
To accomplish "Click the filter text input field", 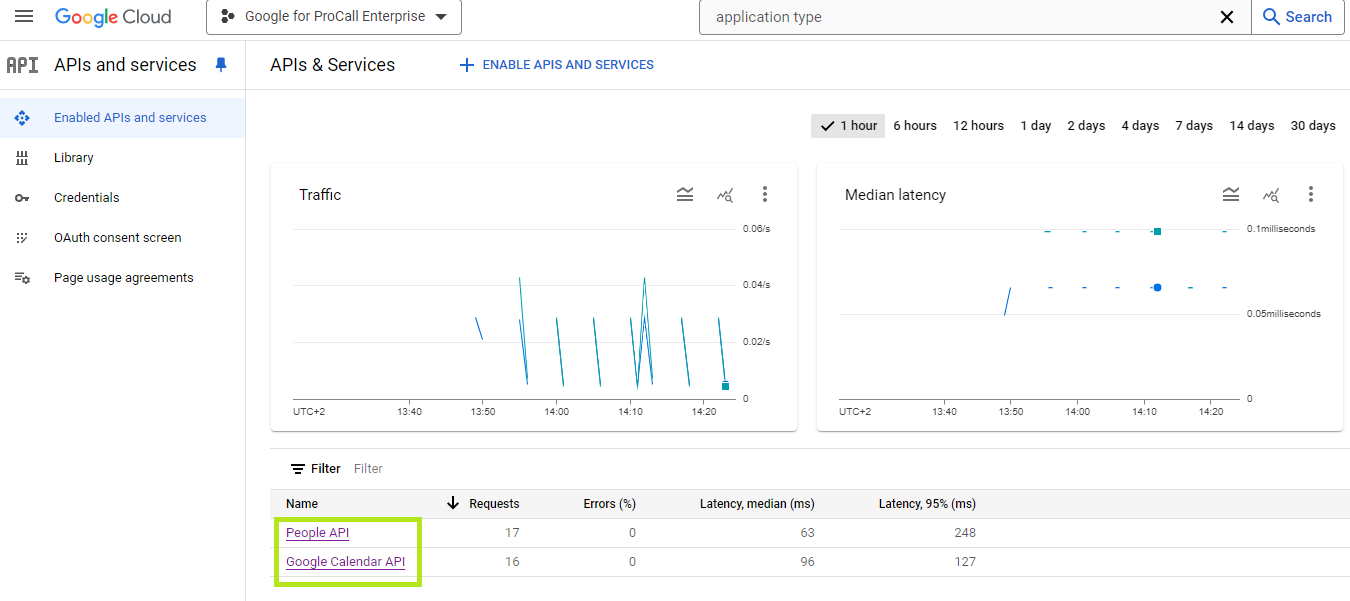I will coord(500,469).
